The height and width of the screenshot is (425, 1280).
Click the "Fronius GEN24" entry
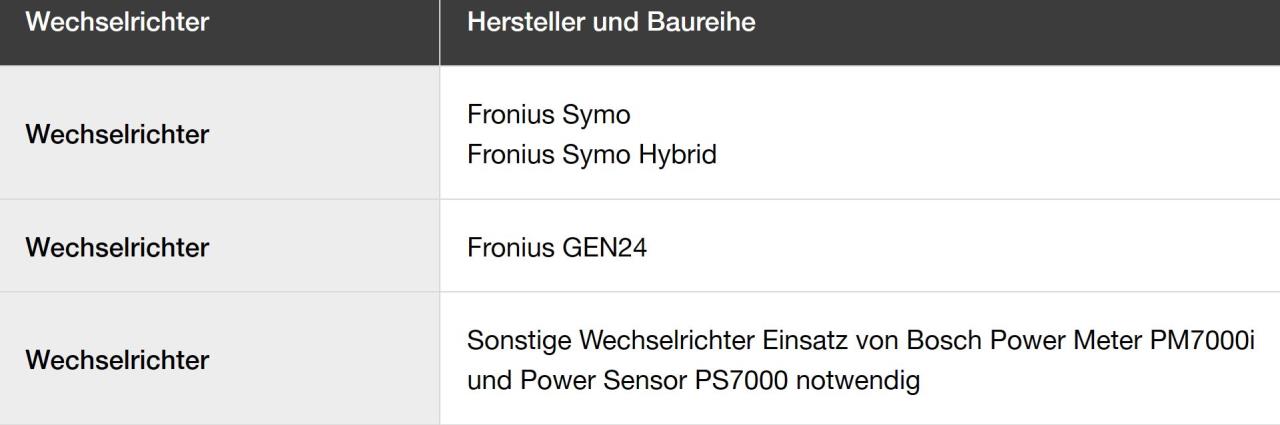click(557, 247)
